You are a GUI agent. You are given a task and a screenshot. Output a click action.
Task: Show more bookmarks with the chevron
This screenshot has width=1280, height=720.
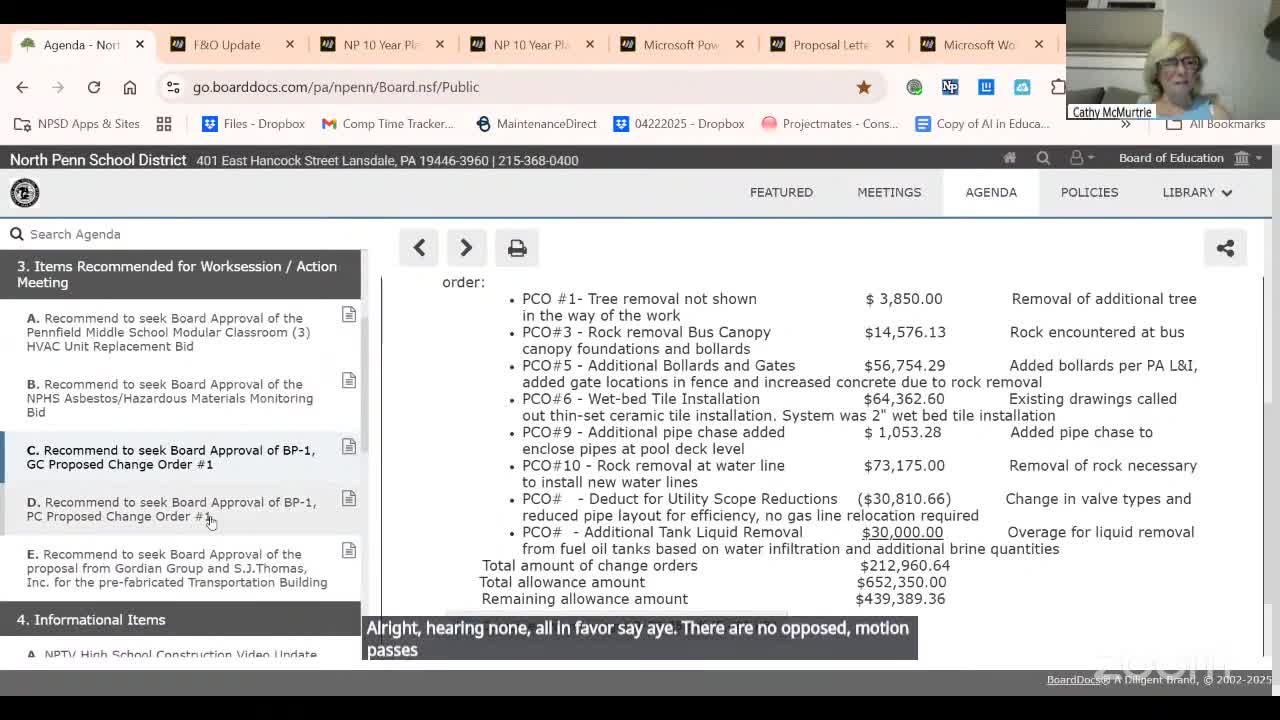(1126, 124)
